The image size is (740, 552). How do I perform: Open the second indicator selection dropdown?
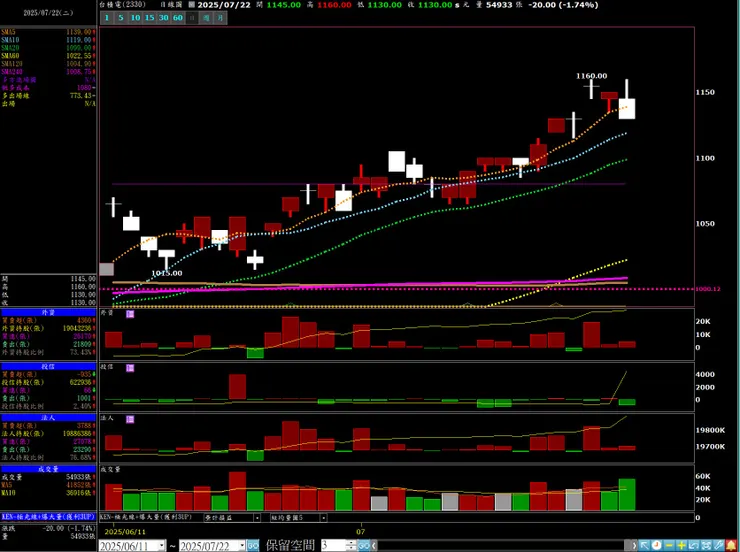click(x=232, y=518)
